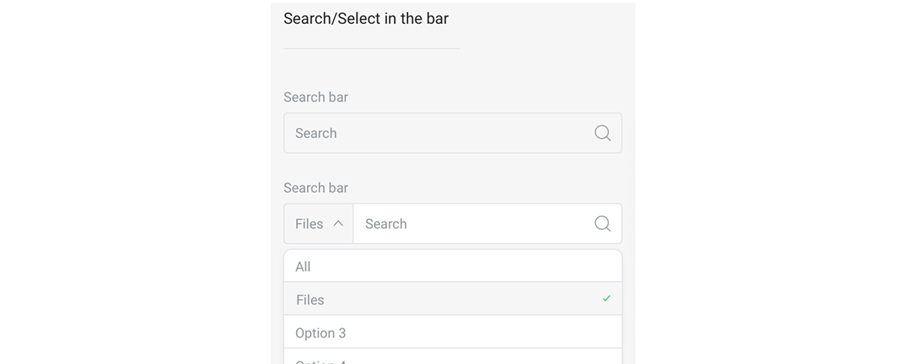The height and width of the screenshot is (364, 900).
Task: Click the first "Search bar" label
Action: pos(316,97)
